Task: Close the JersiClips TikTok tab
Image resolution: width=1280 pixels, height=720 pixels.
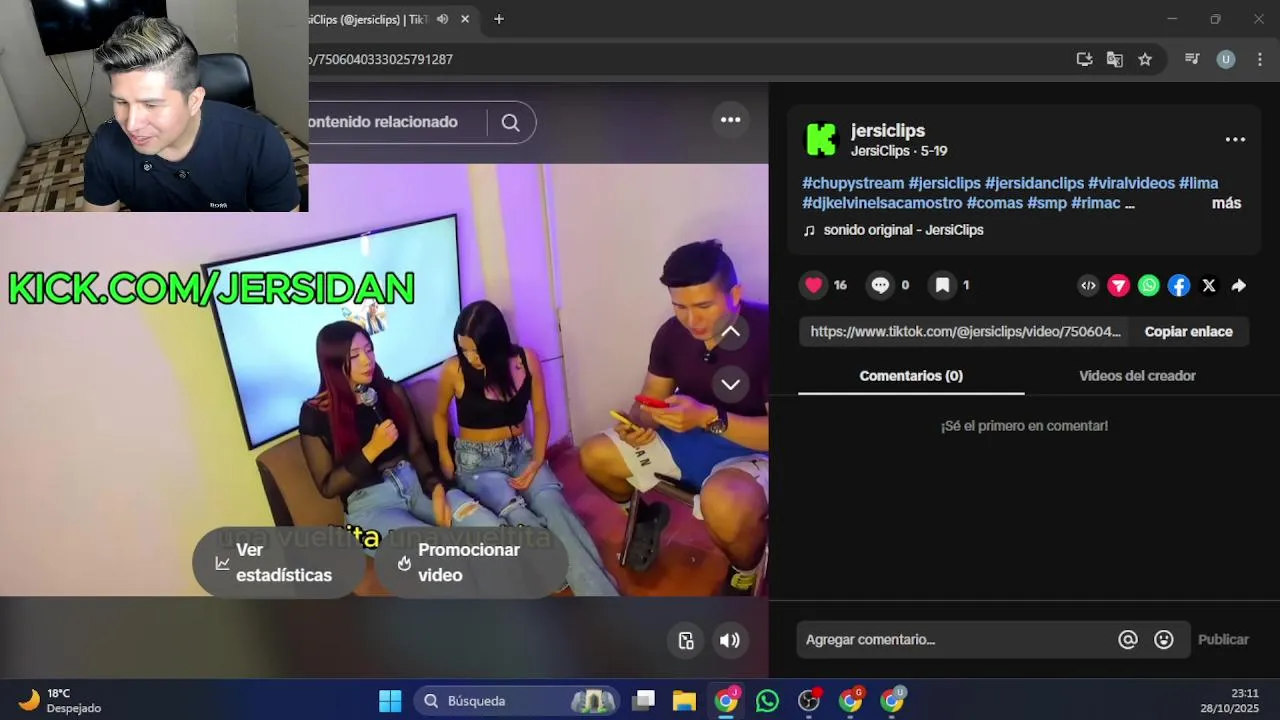Action: (x=465, y=19)
